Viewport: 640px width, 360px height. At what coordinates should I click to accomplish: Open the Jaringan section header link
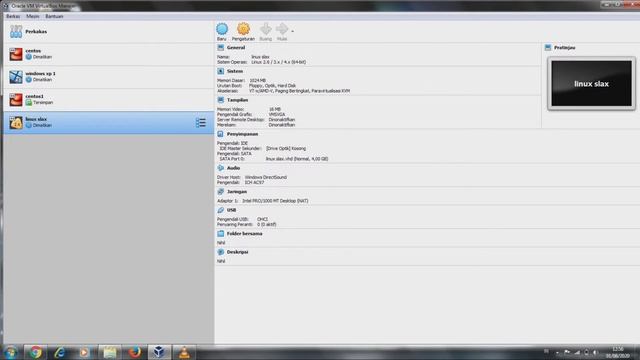(x=237, y=191)
